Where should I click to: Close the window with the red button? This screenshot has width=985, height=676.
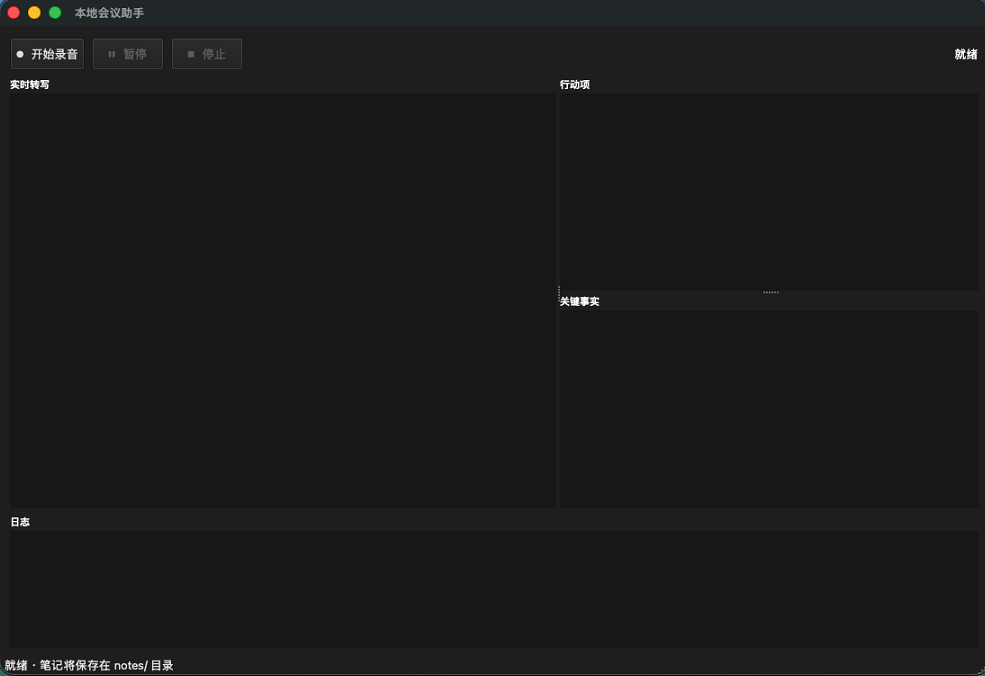(x=13, y=13)
